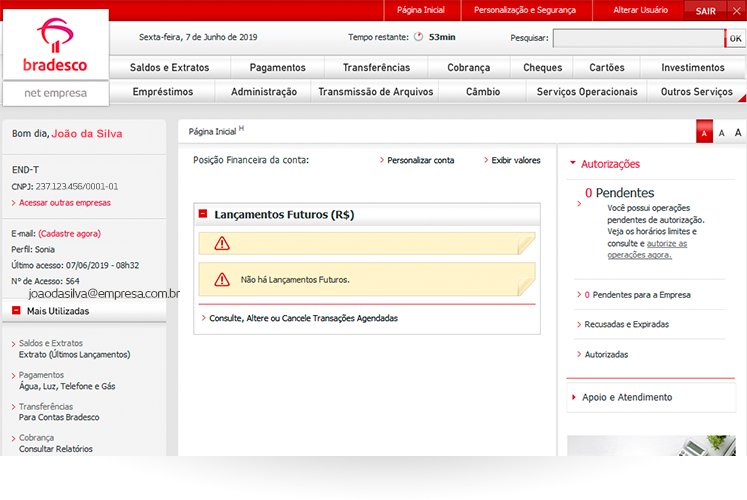The height and width of the screenshot is (500, 747).
Task: Click the Bradesco logo
Action: pyautogui.click(x=55, y=48)
